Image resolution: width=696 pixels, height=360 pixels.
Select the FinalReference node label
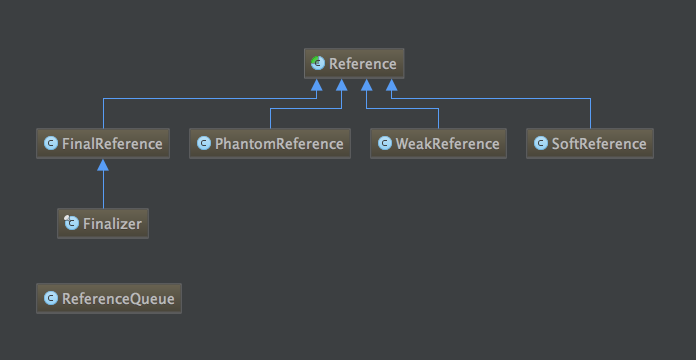(112, 144)
